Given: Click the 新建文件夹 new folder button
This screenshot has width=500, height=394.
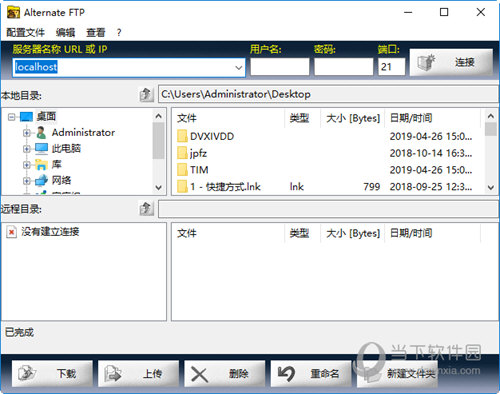Looking at the screenshot, I should (397, 374).
